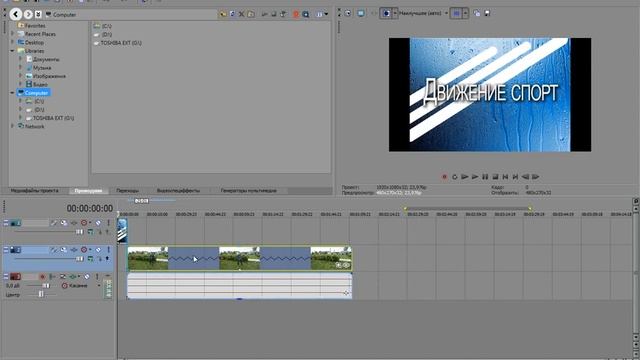Image resolution: width=640 pixels, height=360 pixels.
Task: Click the X delete icon in Explorer toolbar
Action: click(242, 14)
